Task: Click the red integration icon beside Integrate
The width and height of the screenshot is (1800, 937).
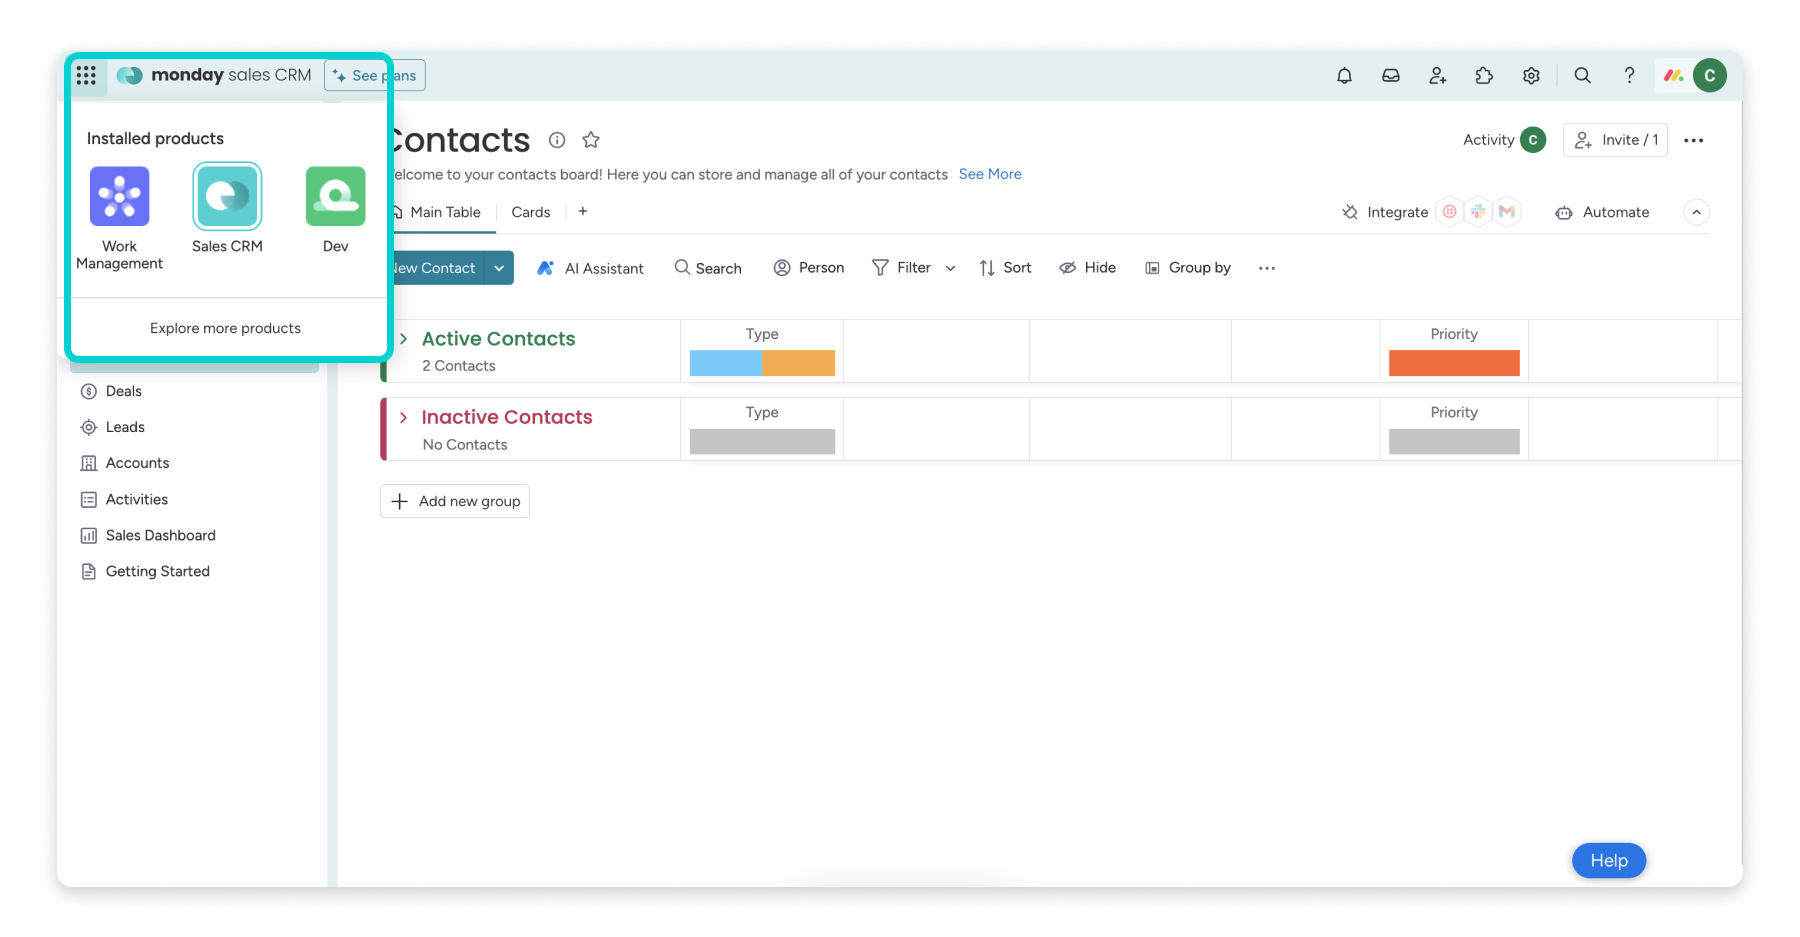Action: point(1449,211)
